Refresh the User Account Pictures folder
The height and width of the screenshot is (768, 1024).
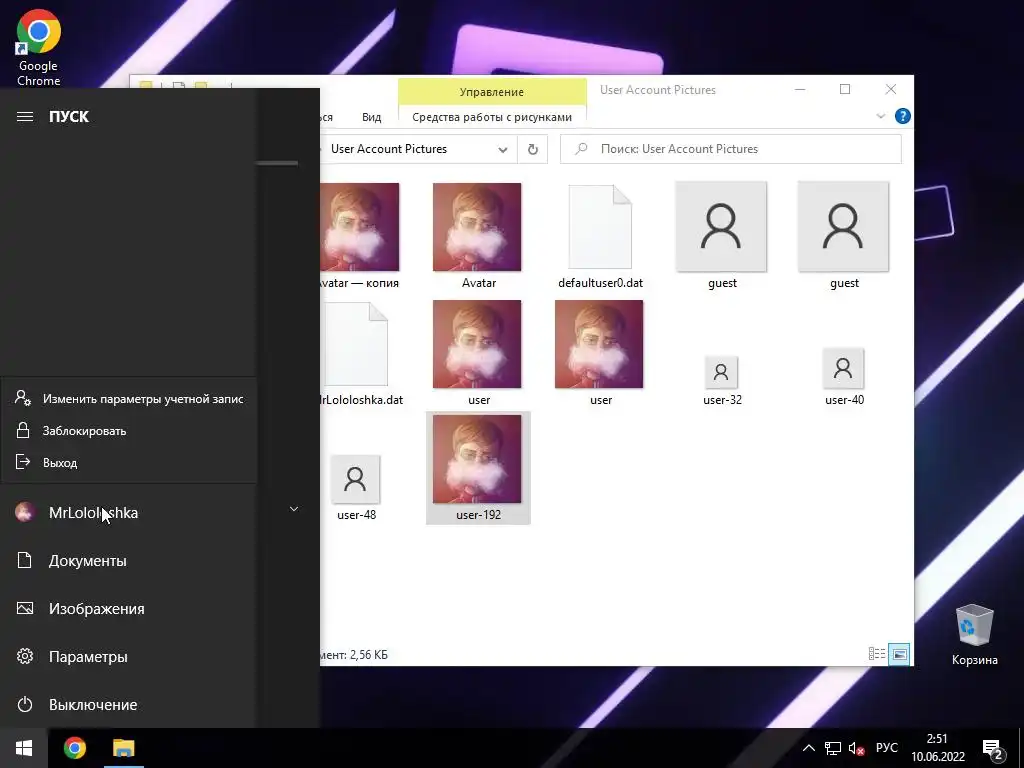(532, 150)
